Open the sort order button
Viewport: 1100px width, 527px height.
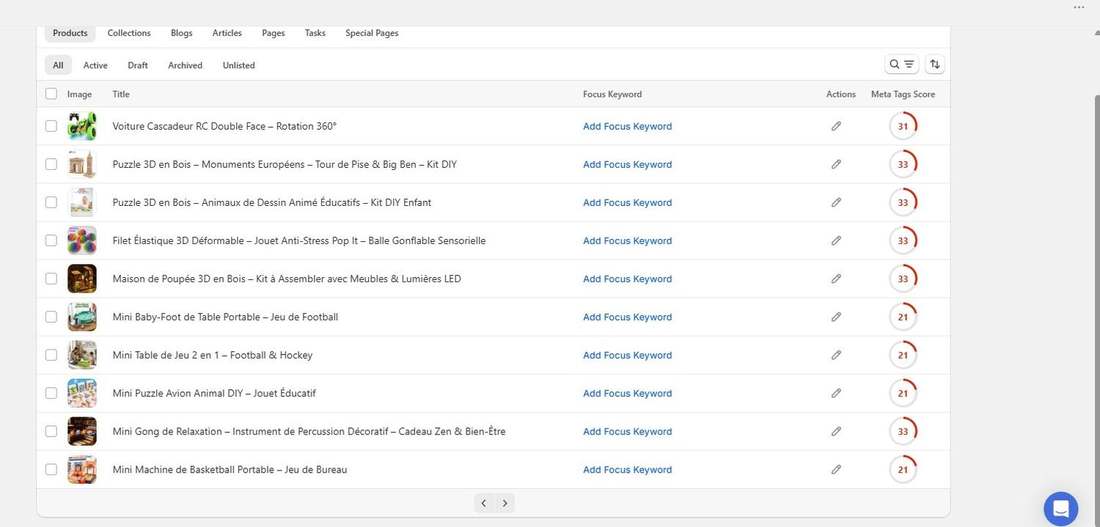pos(934,64)
